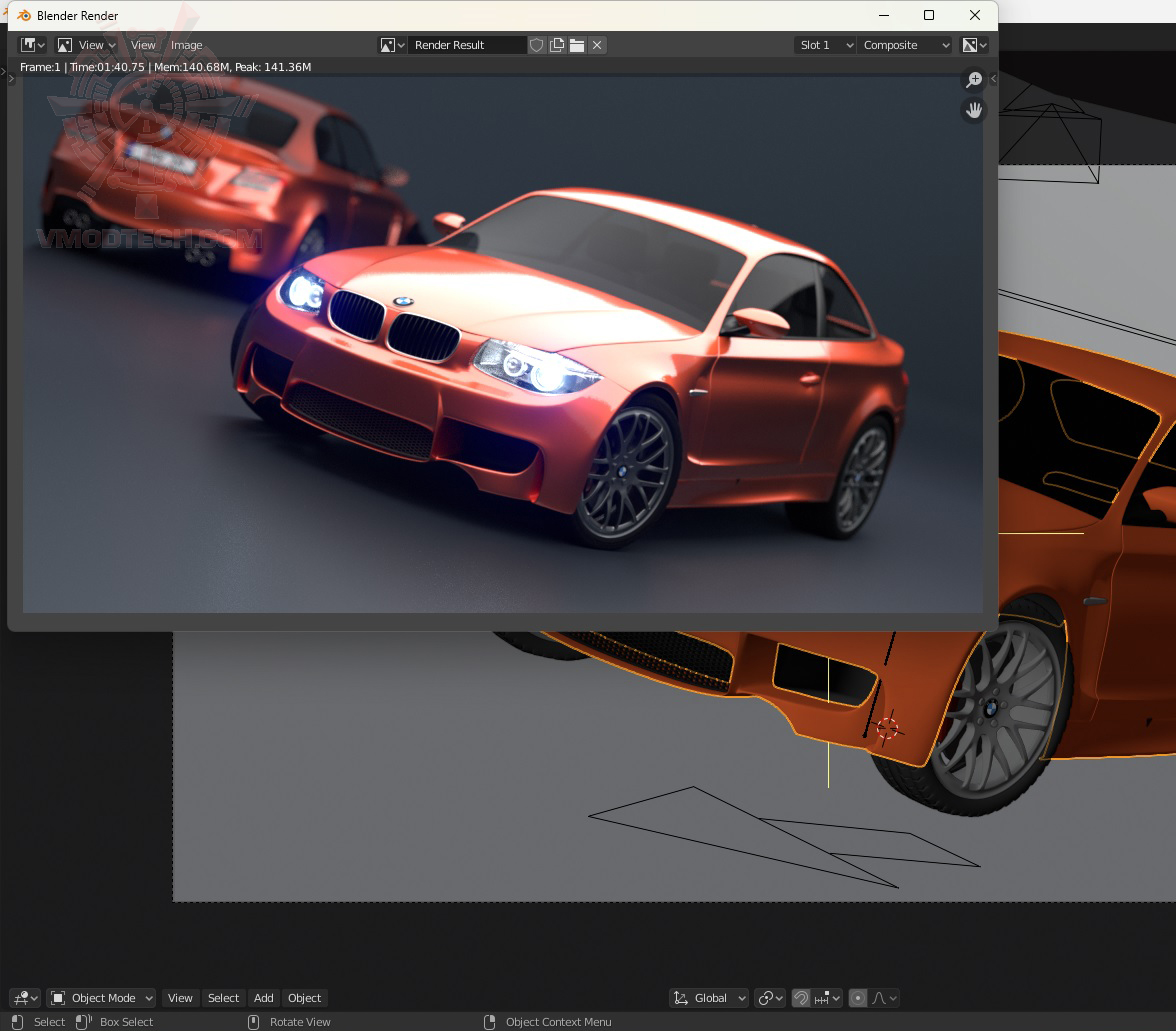The image size is (1176, 1031).
Task: Open the transform pivot point dropdown
Action: [x=770, y=998]
